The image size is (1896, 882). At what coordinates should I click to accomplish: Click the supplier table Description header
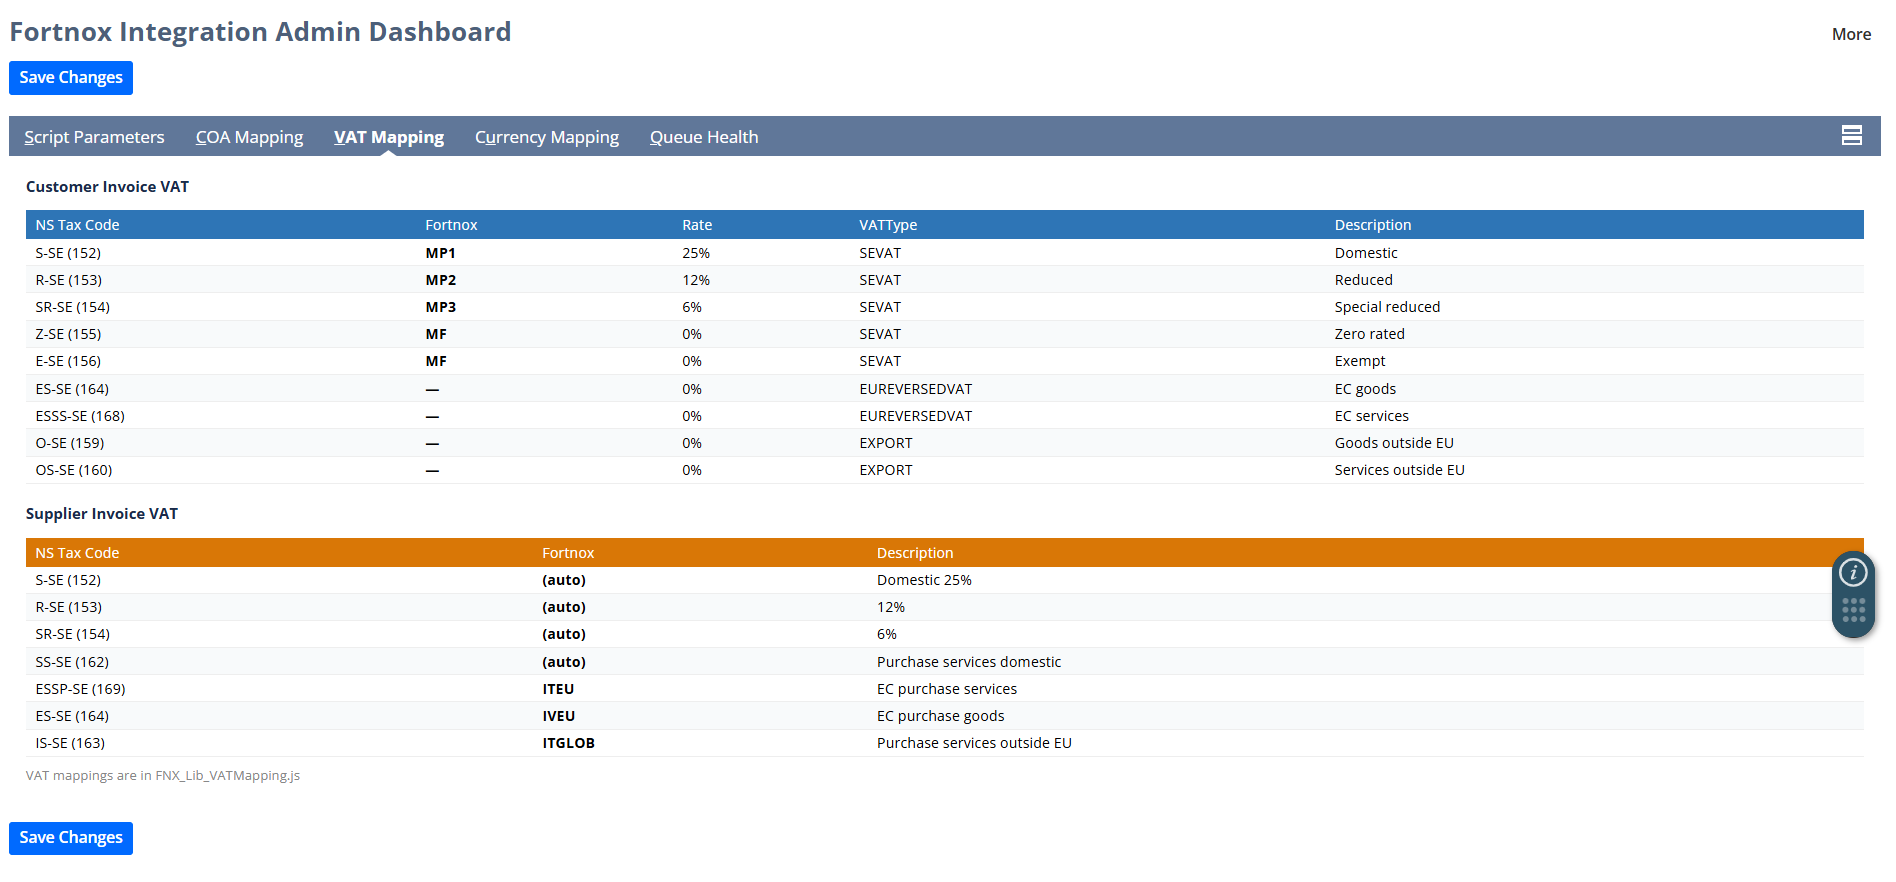pyautogui.click(x=915, y=553)
